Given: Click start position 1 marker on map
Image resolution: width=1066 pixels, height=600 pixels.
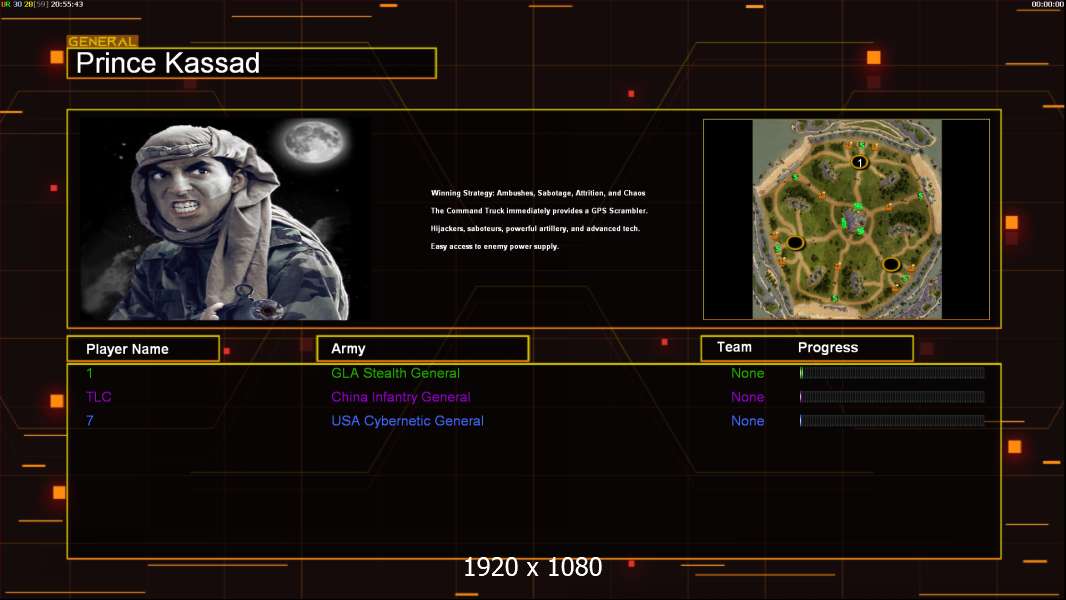Looking at the screenshot, I should [859, 162].
